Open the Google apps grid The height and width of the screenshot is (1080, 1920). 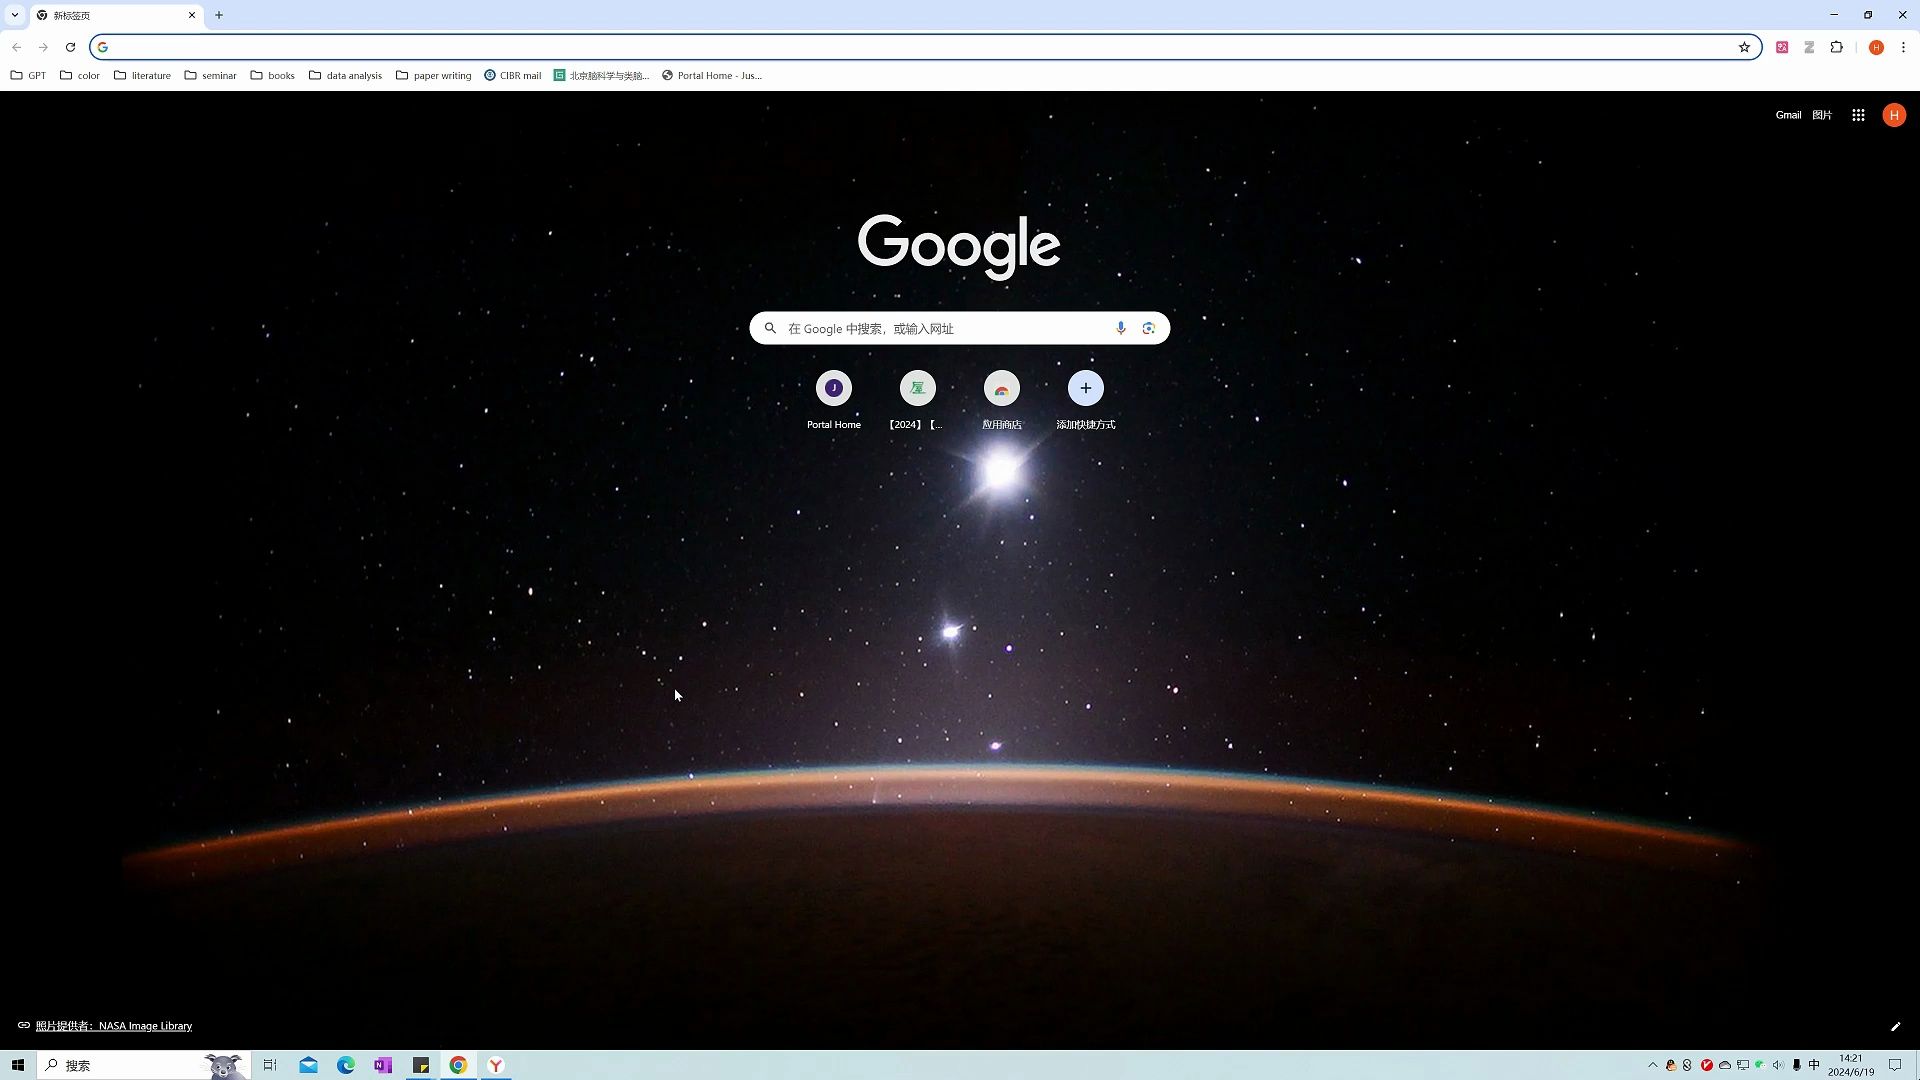pyautogui.click(x=1858, y=115)
